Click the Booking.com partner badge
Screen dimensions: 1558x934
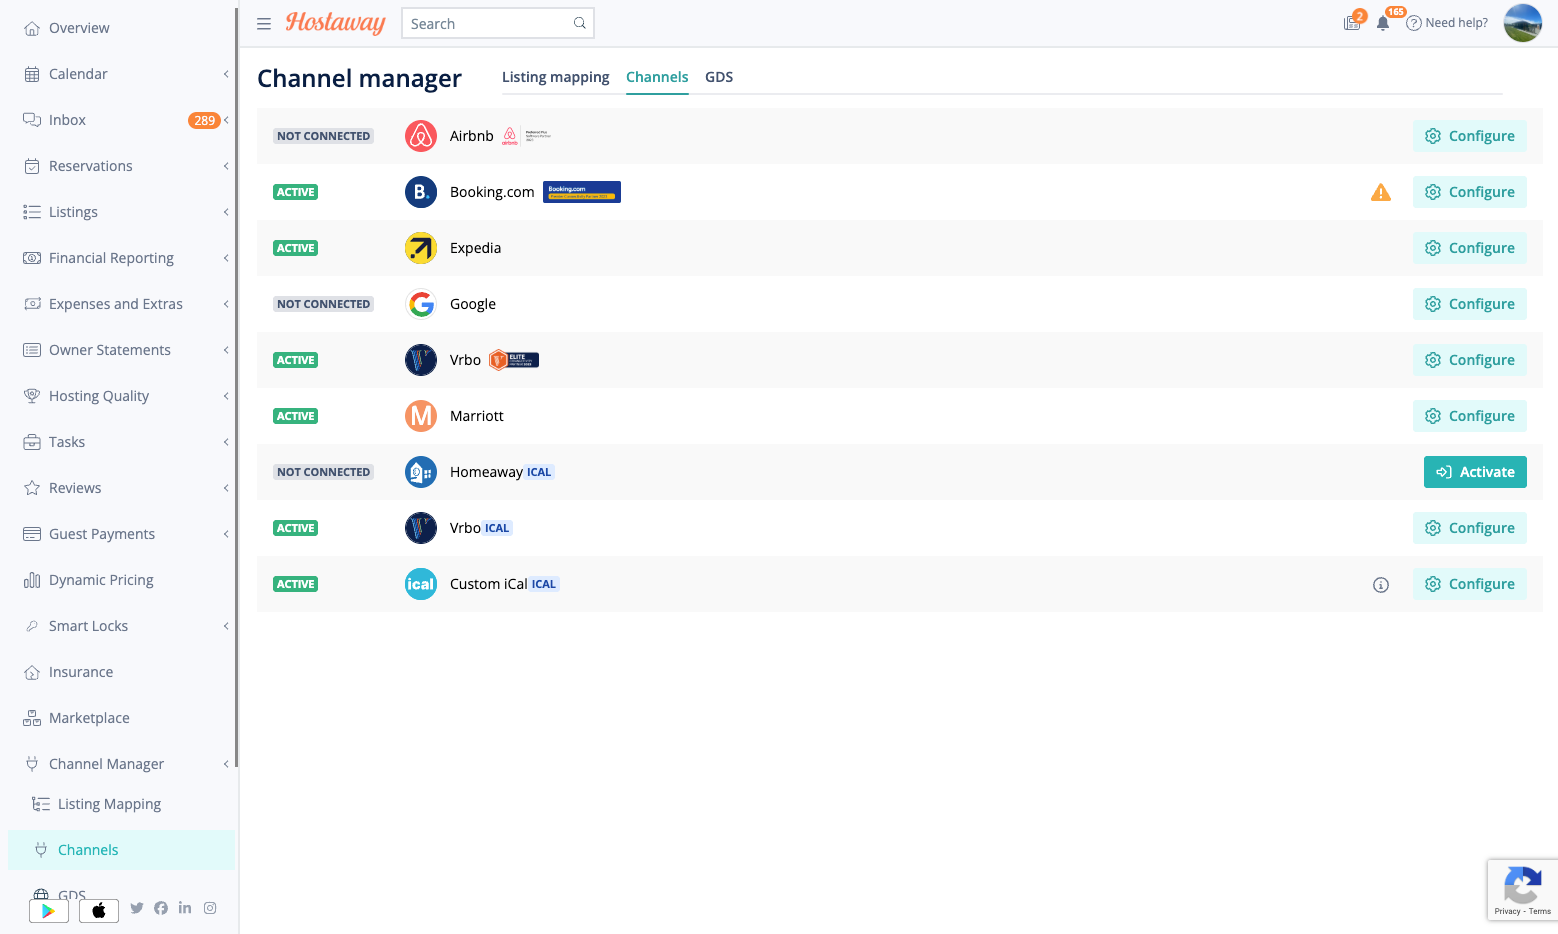(x=582, y=192)
